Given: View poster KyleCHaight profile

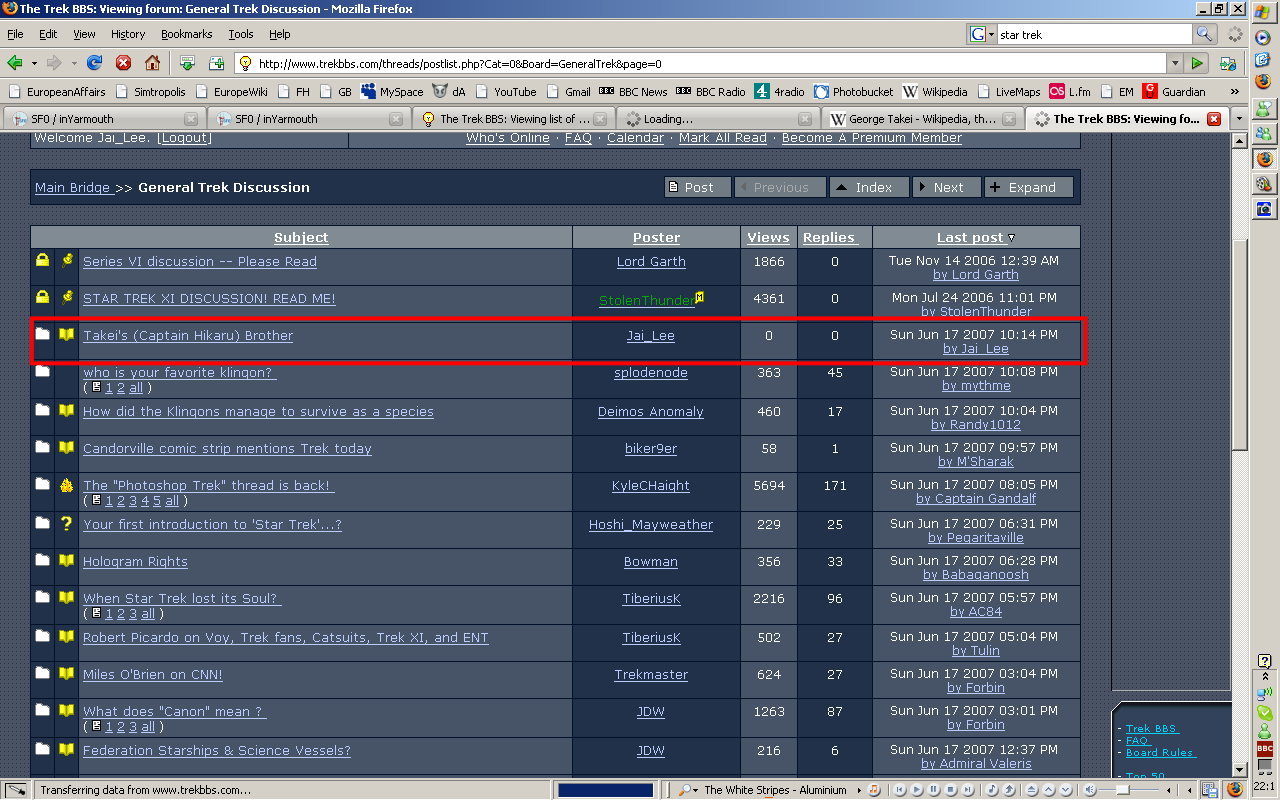Looking at the screenshot, I should (651, 486).
